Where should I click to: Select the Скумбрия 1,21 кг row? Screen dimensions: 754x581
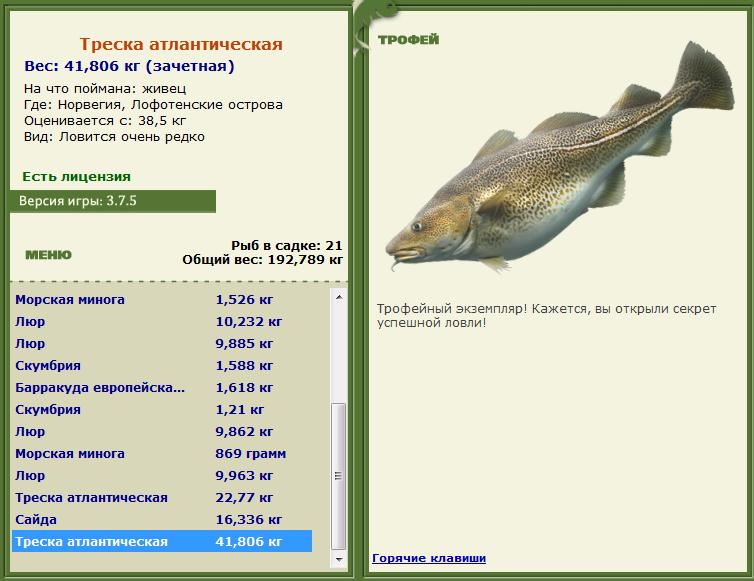[x=162, y=409]
